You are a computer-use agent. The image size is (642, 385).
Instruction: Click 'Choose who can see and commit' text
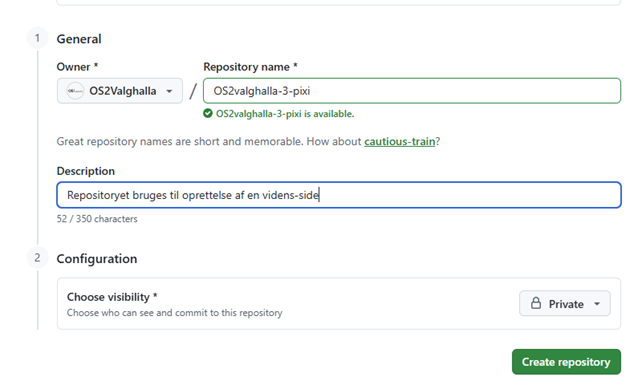[x=174, y=313]
